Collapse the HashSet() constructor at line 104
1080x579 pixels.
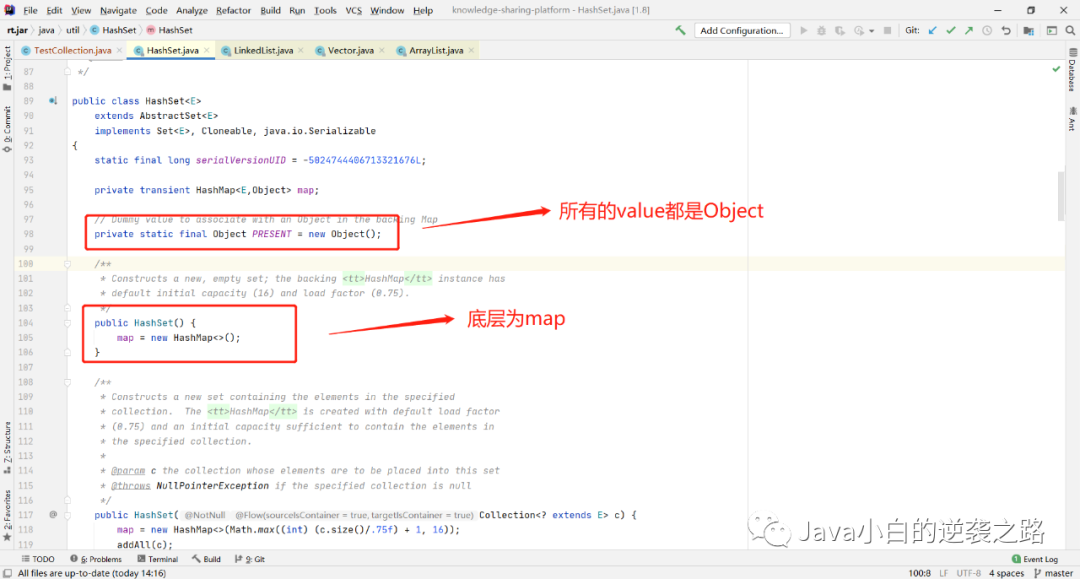click(68, 323)
